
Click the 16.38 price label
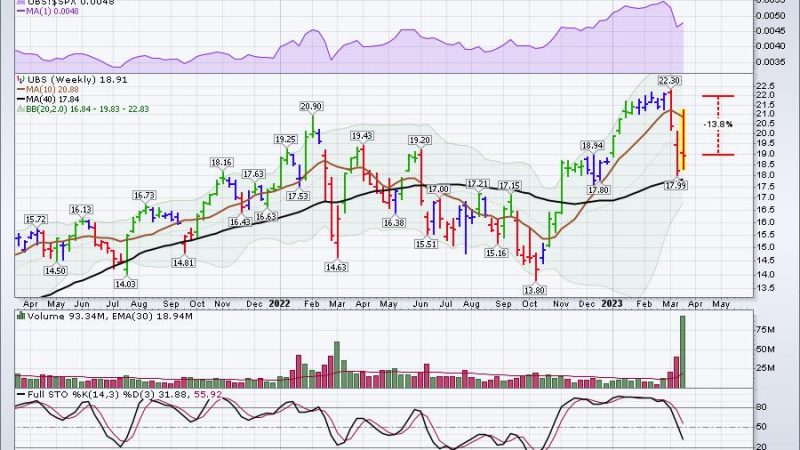394,223
